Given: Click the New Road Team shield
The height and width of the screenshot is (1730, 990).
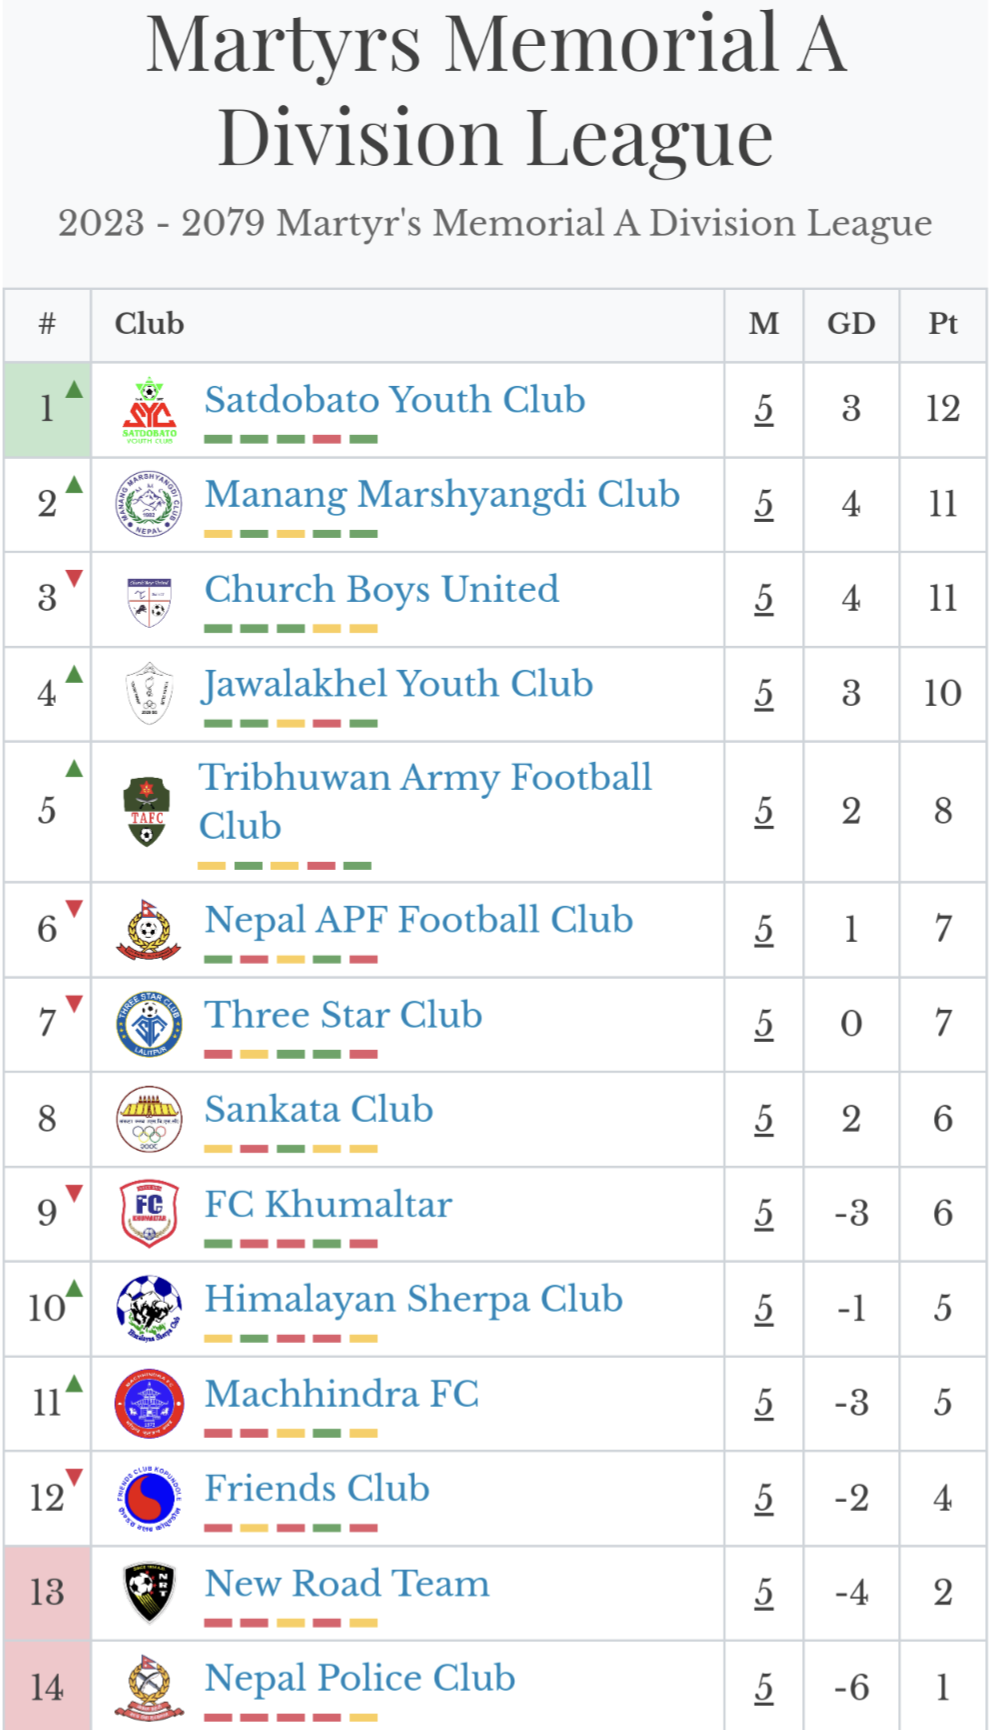Looking at the screenshot, I should pos(149,1592).
